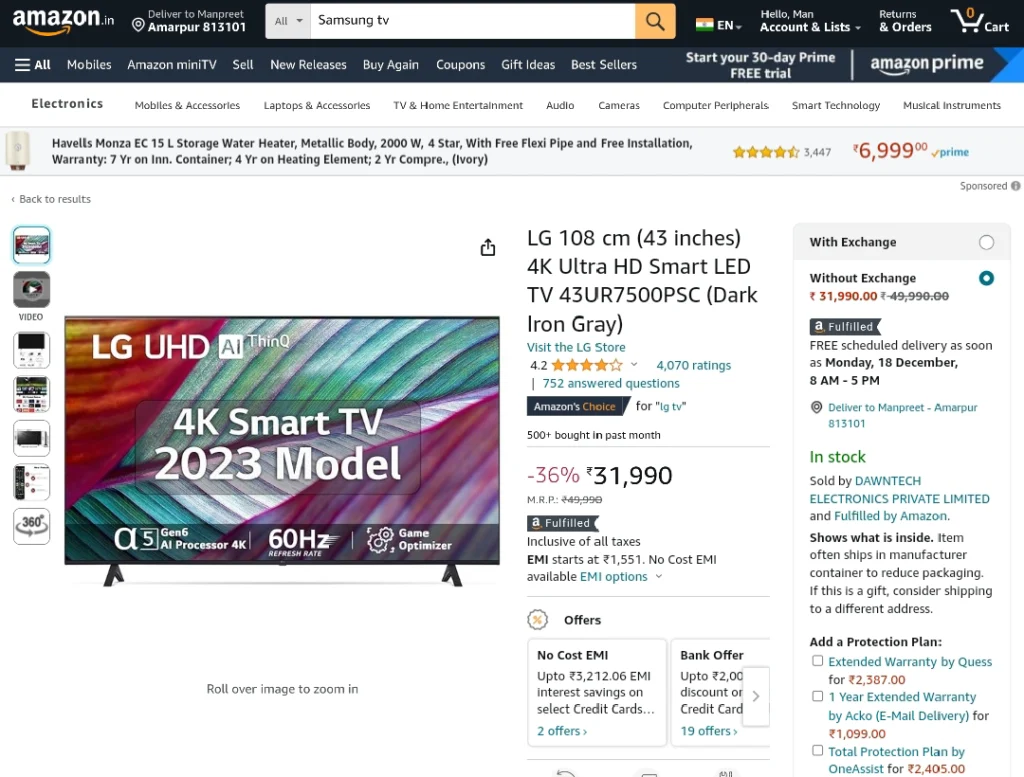Open TV & Home Entertainment category
Image resolution: width=1024 pixels, height=777 pixels.
click(458, 105)
